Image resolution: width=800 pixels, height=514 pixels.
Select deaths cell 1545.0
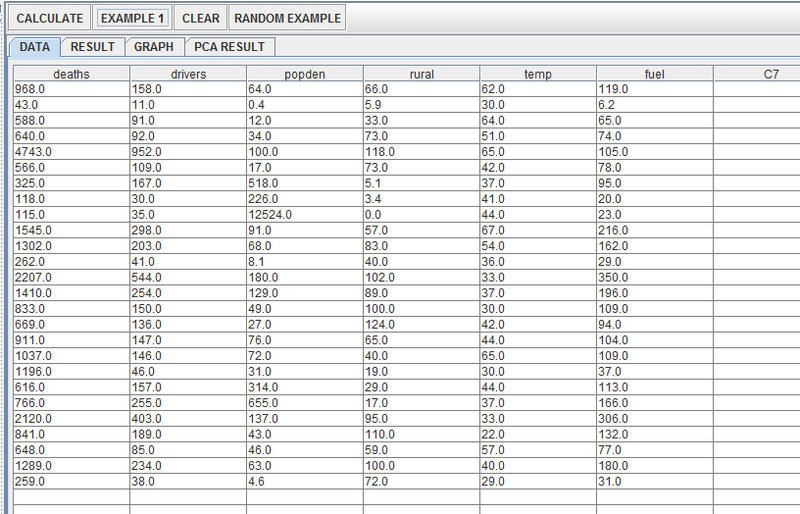71,230
